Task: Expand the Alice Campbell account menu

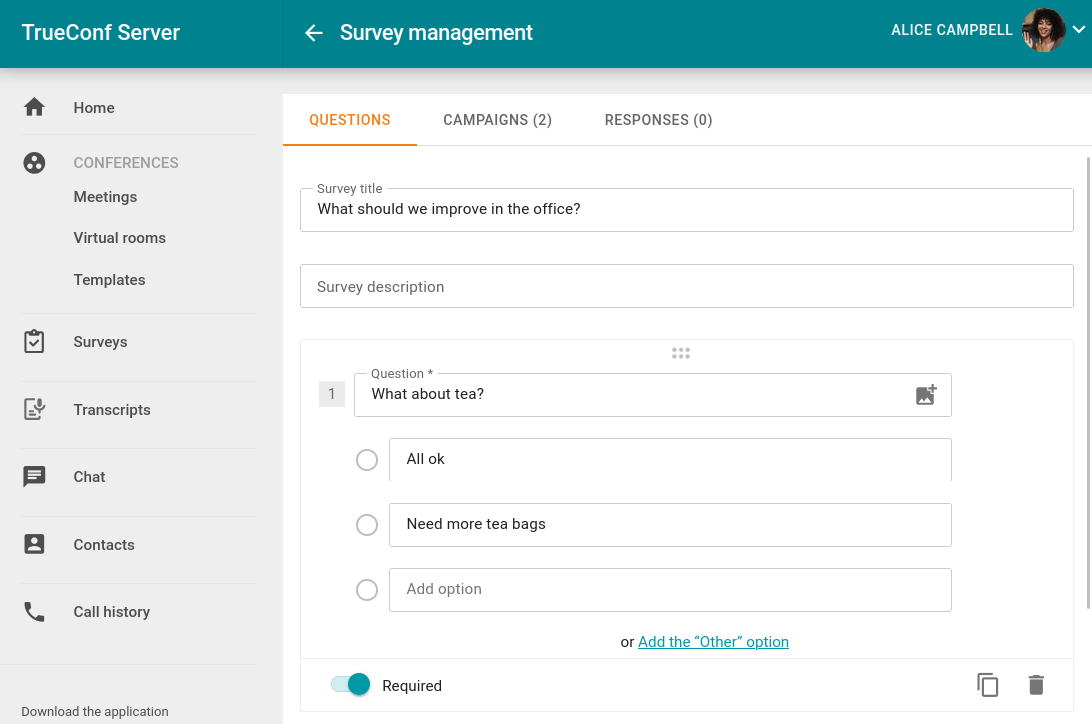Action: pos(1080,30)
